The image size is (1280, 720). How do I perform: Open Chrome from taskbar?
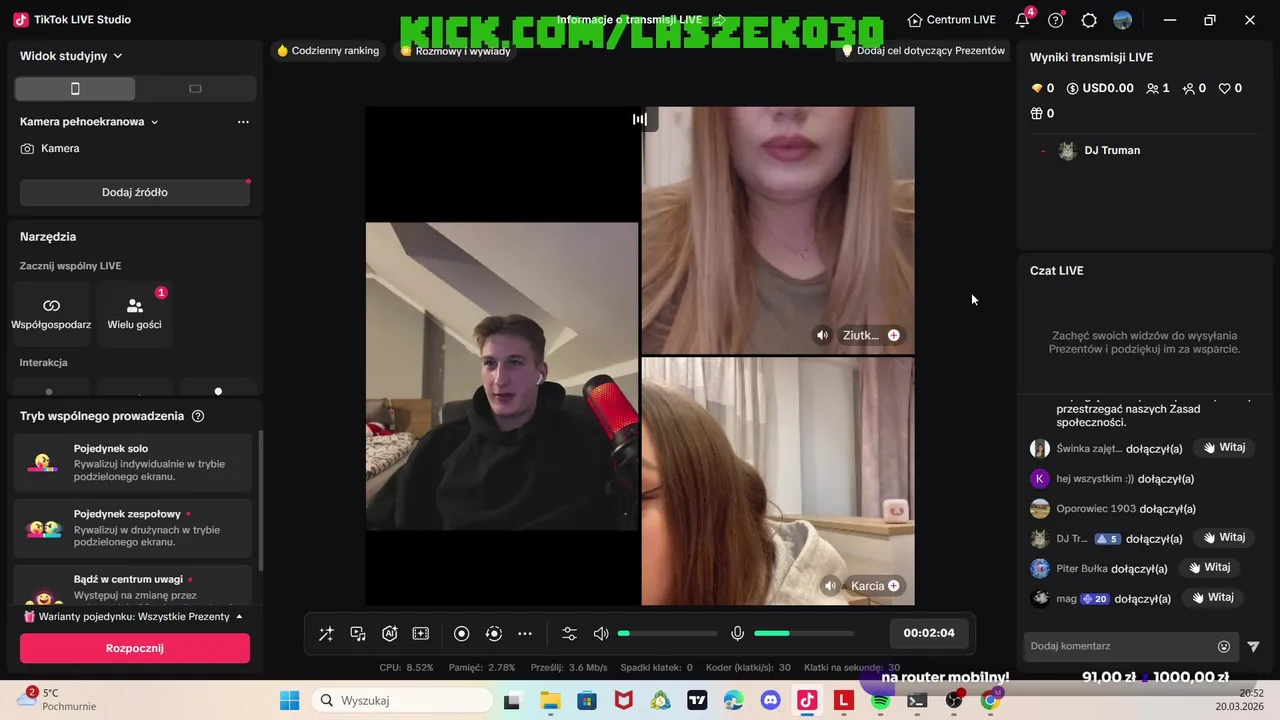pyautogui.click(x=990, y=701)
